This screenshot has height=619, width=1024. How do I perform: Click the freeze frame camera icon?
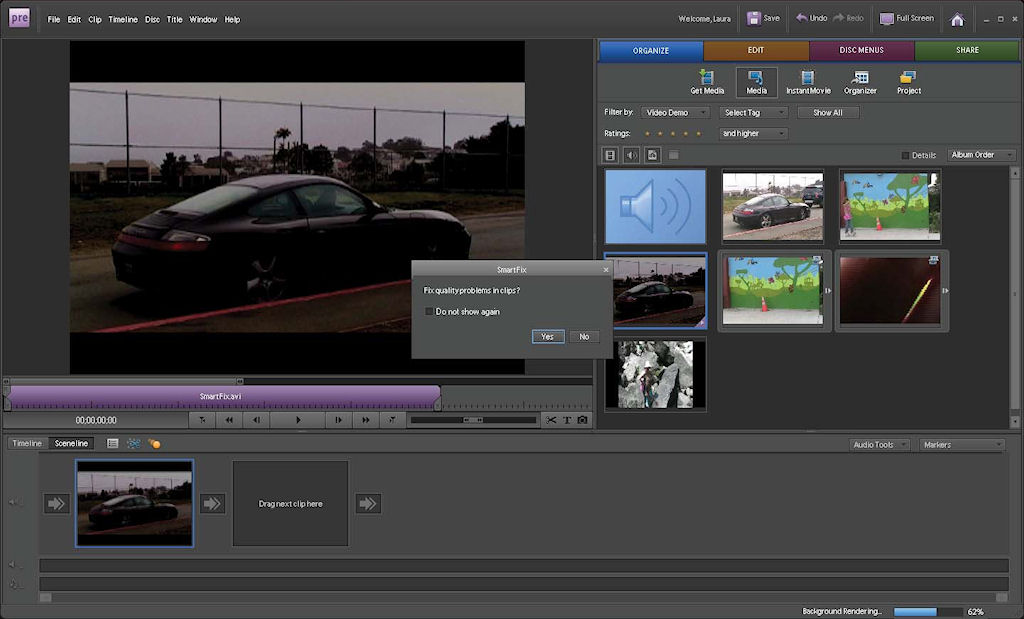(583, 420)
